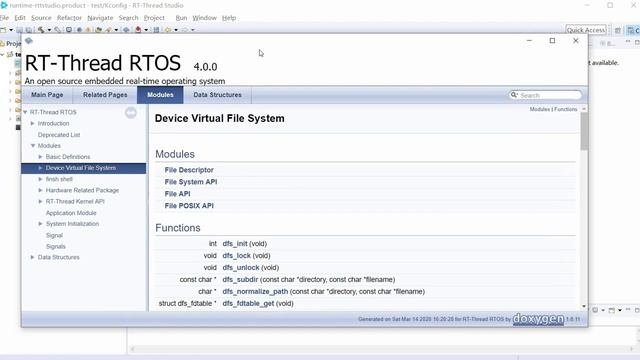Expand the Data Structures tree arrow

tap(32, 257)
